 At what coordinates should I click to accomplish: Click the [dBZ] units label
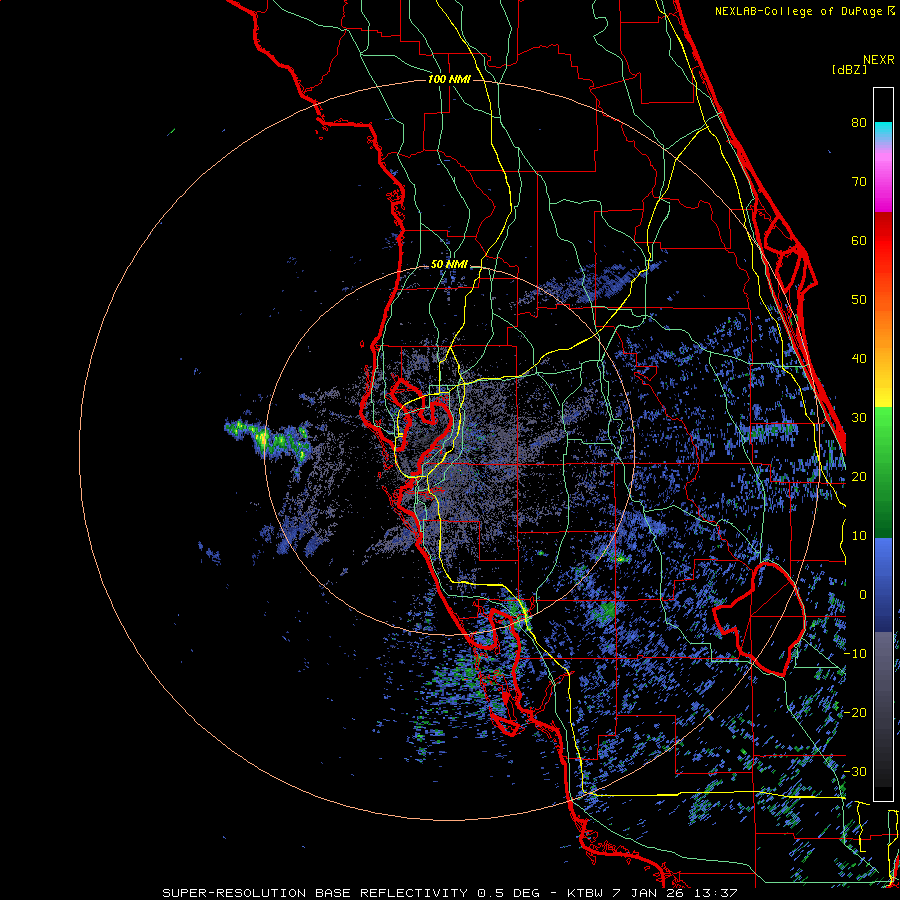point(849,70)
